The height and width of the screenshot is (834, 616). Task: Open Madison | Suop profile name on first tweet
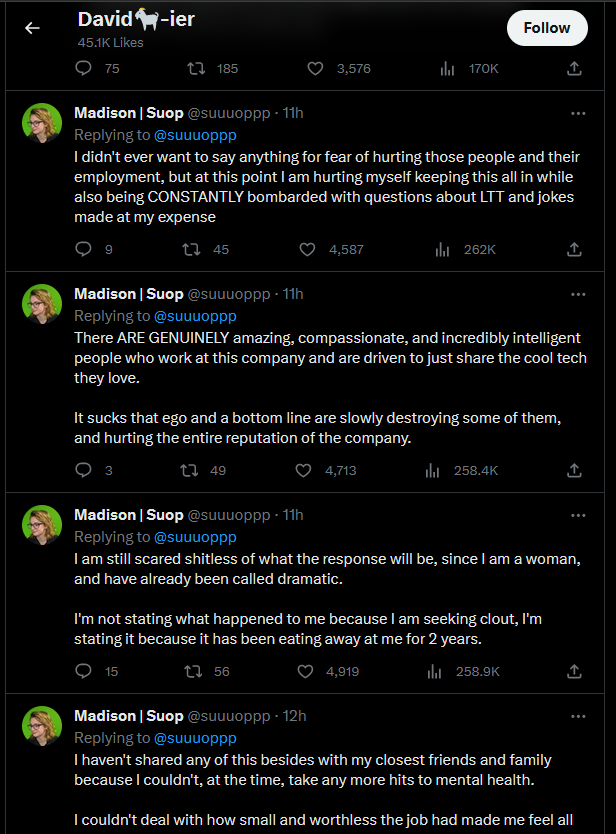tap(129, 113)
